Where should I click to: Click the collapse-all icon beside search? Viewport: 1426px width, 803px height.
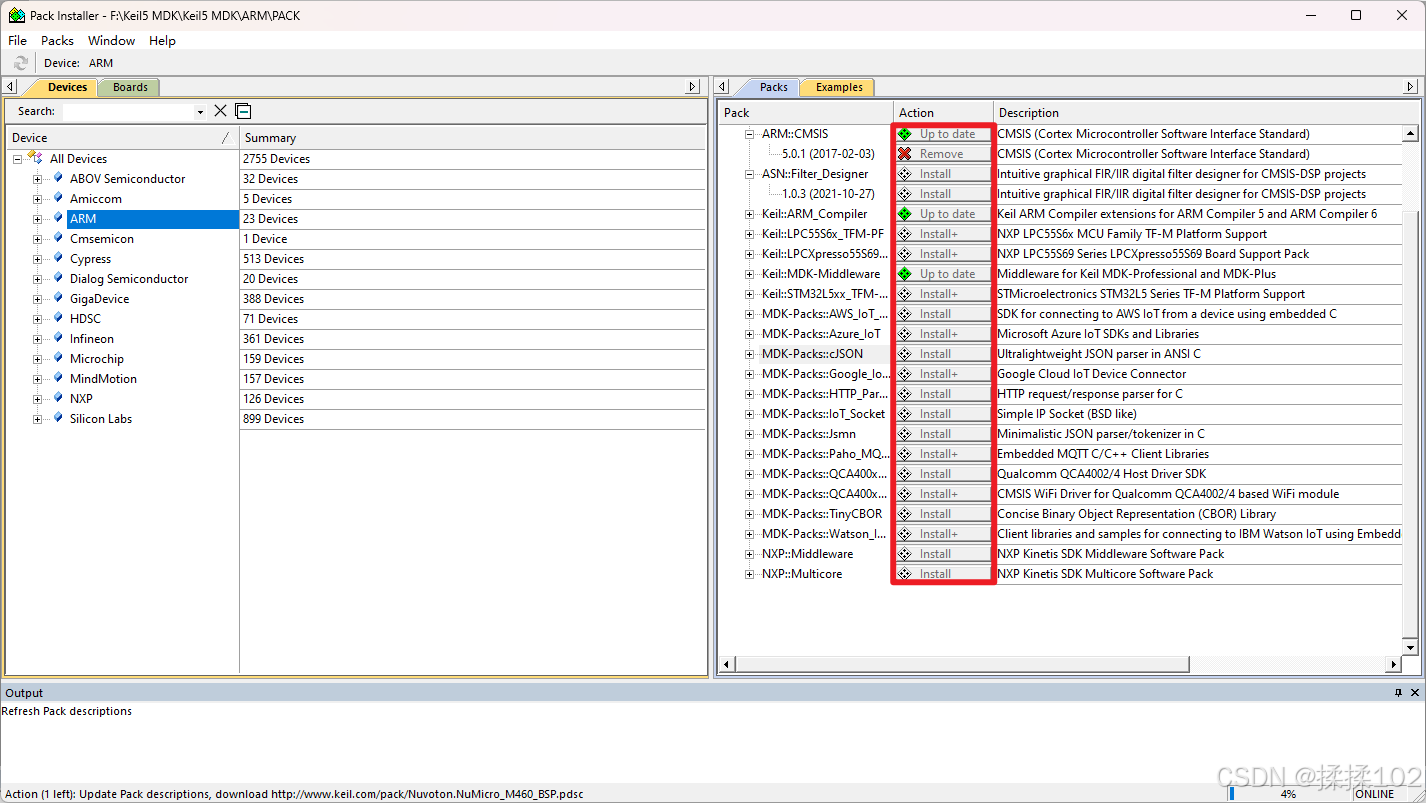click(243, 111)
